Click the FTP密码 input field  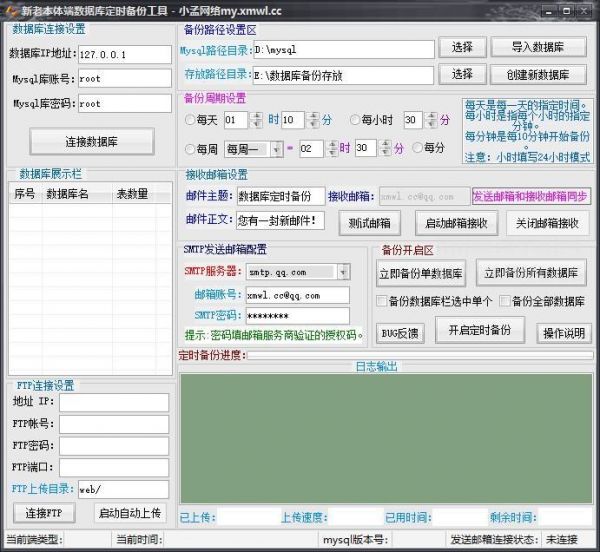[x=114, y=446]
